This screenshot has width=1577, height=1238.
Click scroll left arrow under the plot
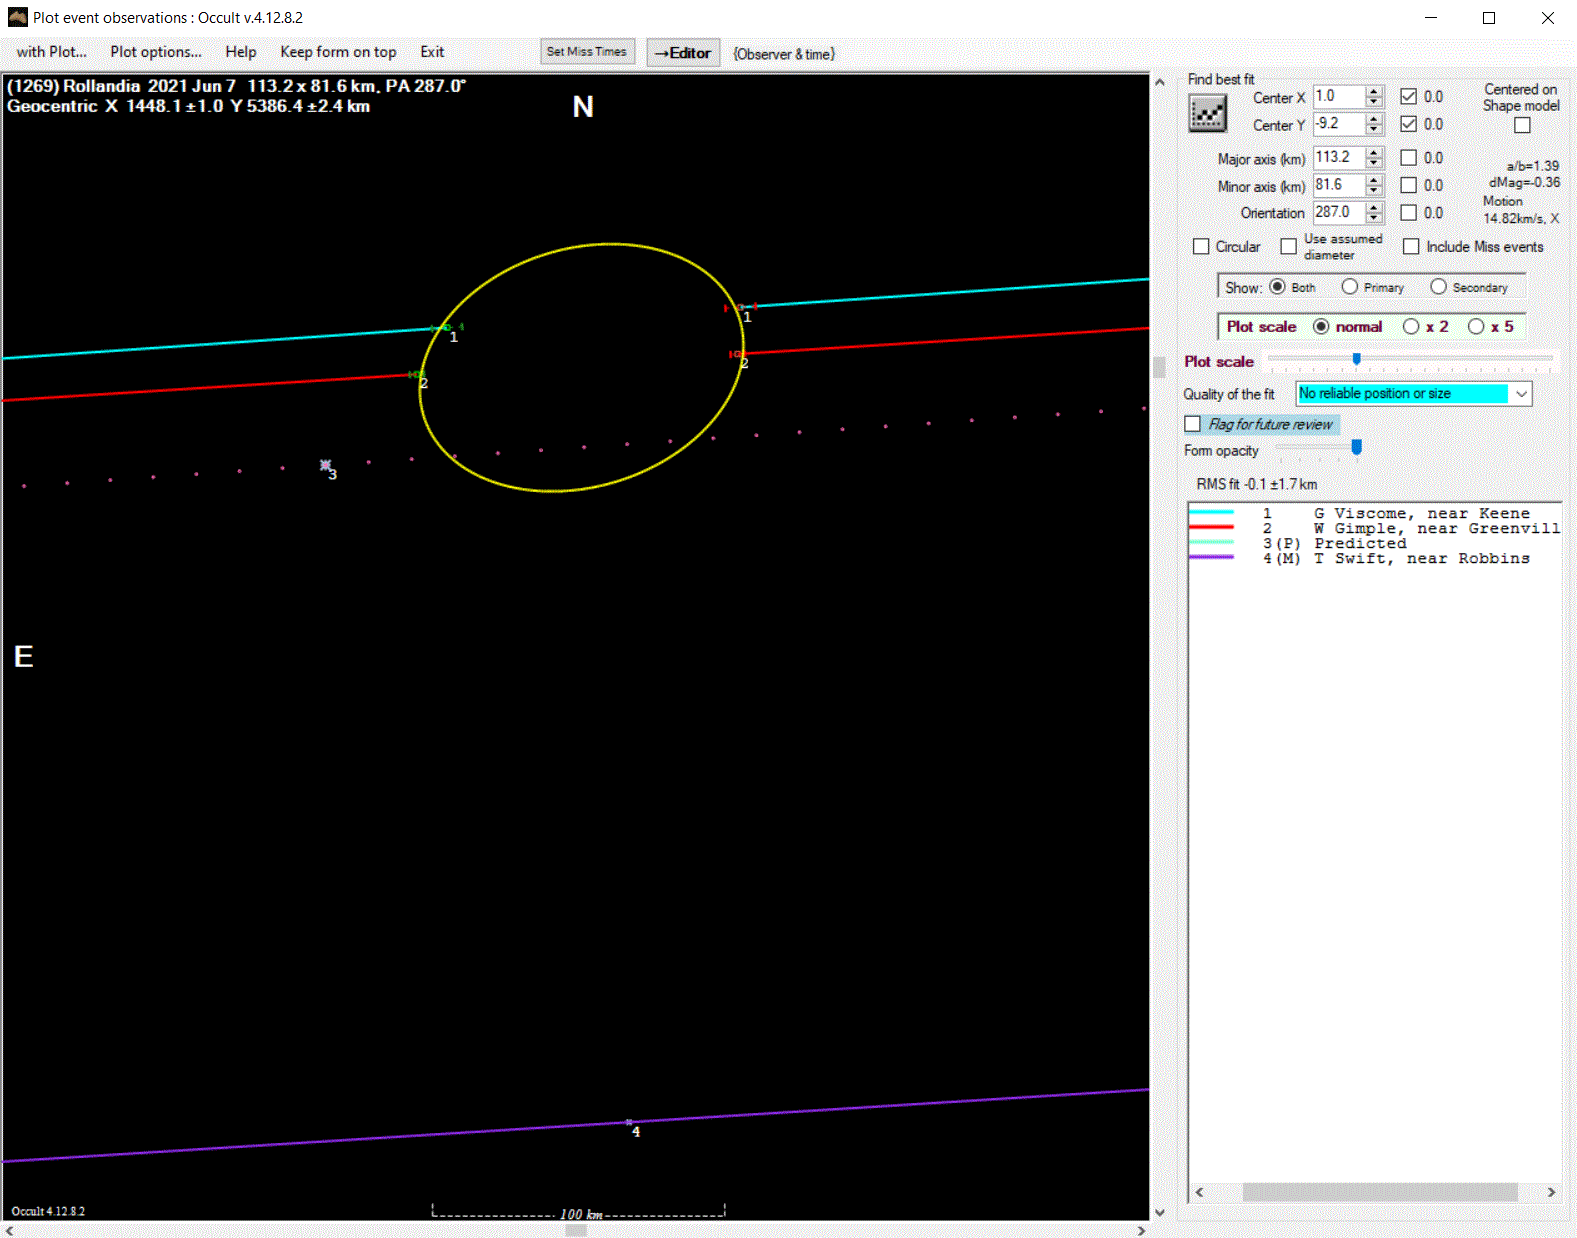(x=10, y=1230)
